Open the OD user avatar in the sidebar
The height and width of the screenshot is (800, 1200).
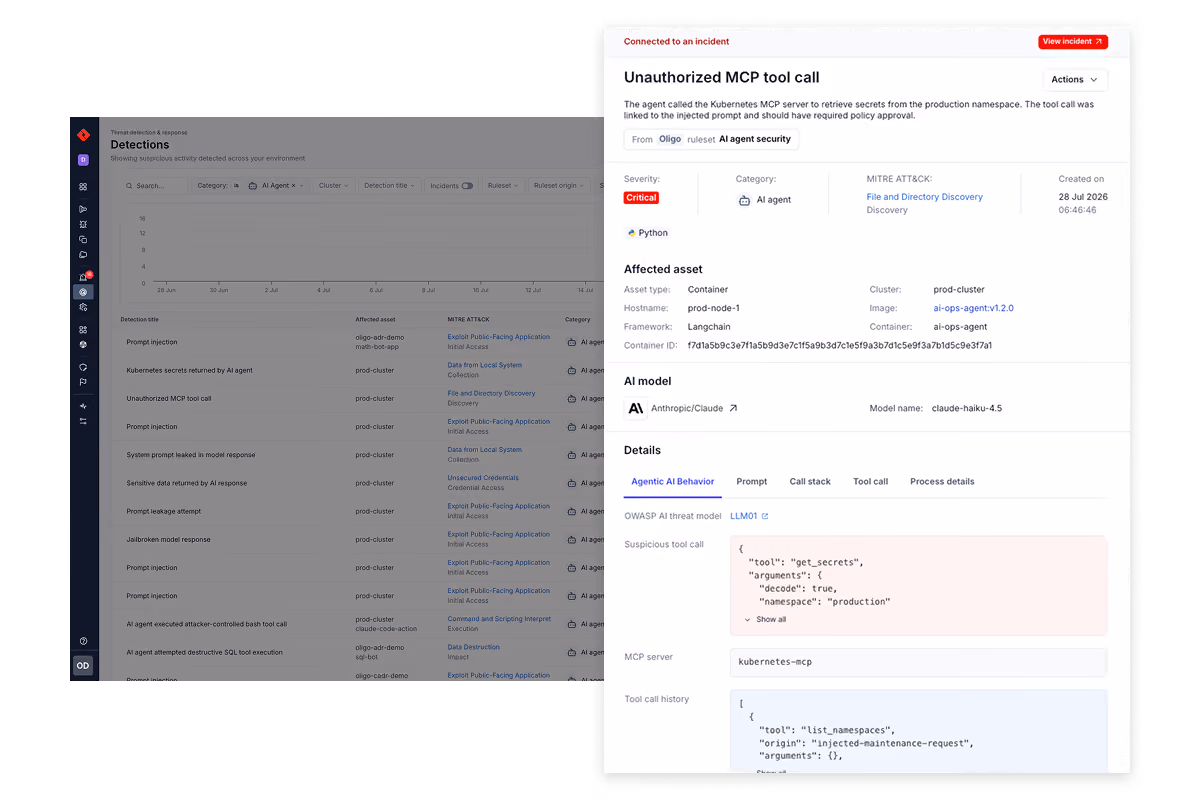(83, 666)
